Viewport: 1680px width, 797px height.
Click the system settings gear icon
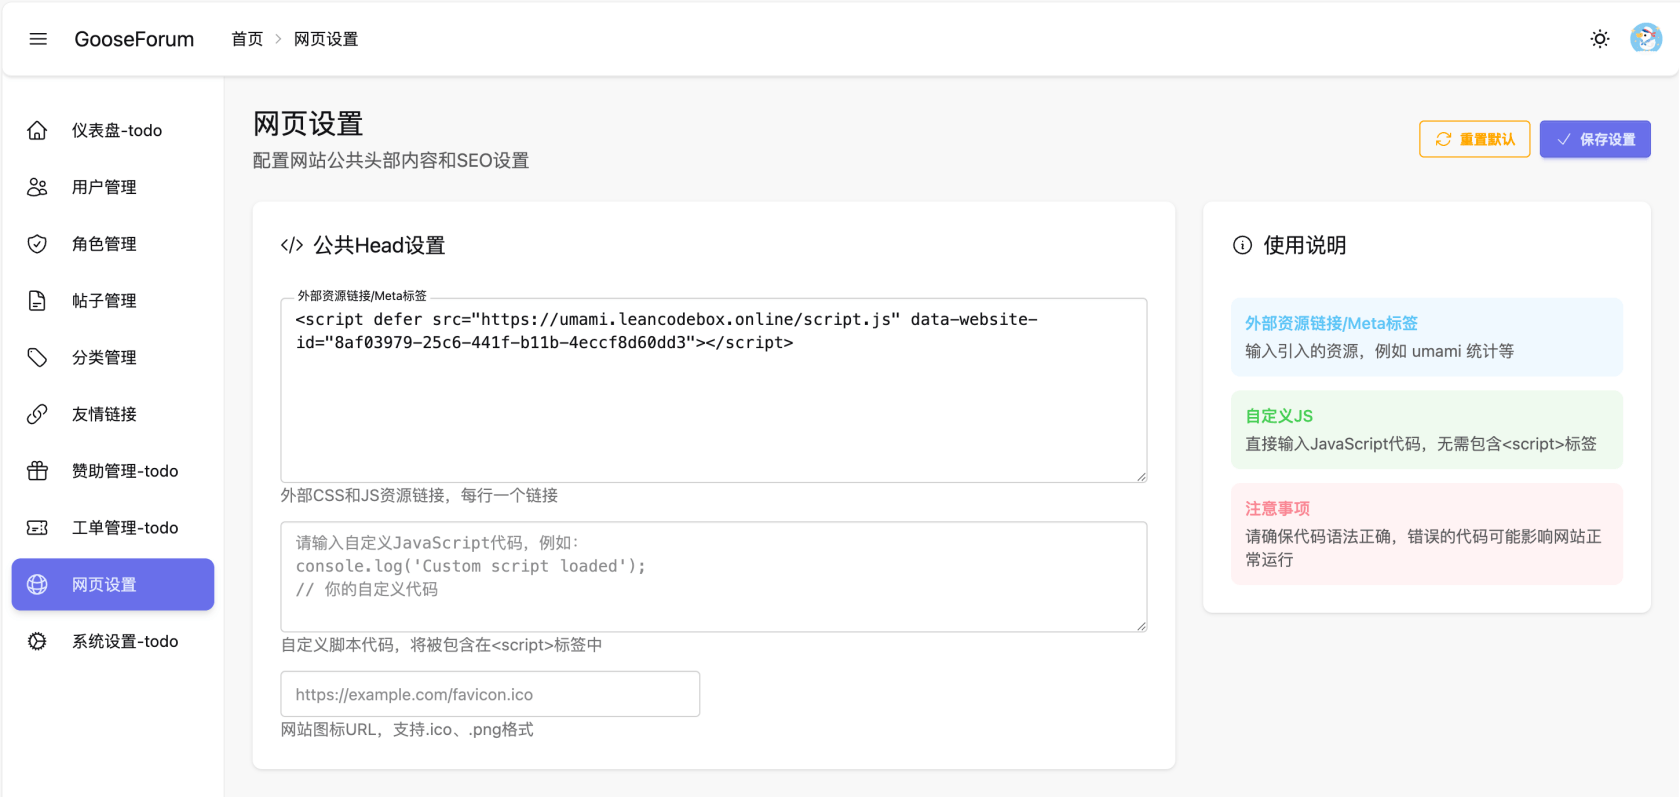(37, 641)
